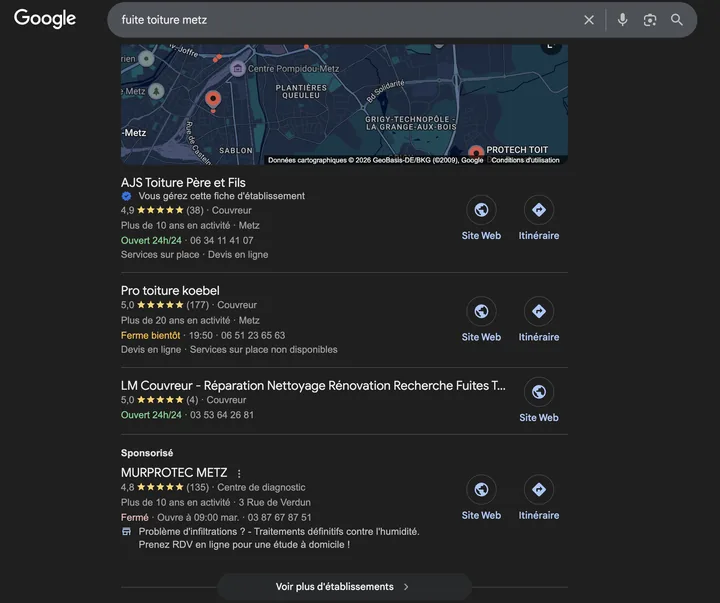The image size is (720, 603).
Task: Click the phone number 03 53 64 26 81
Action: [x=222, y=415]
